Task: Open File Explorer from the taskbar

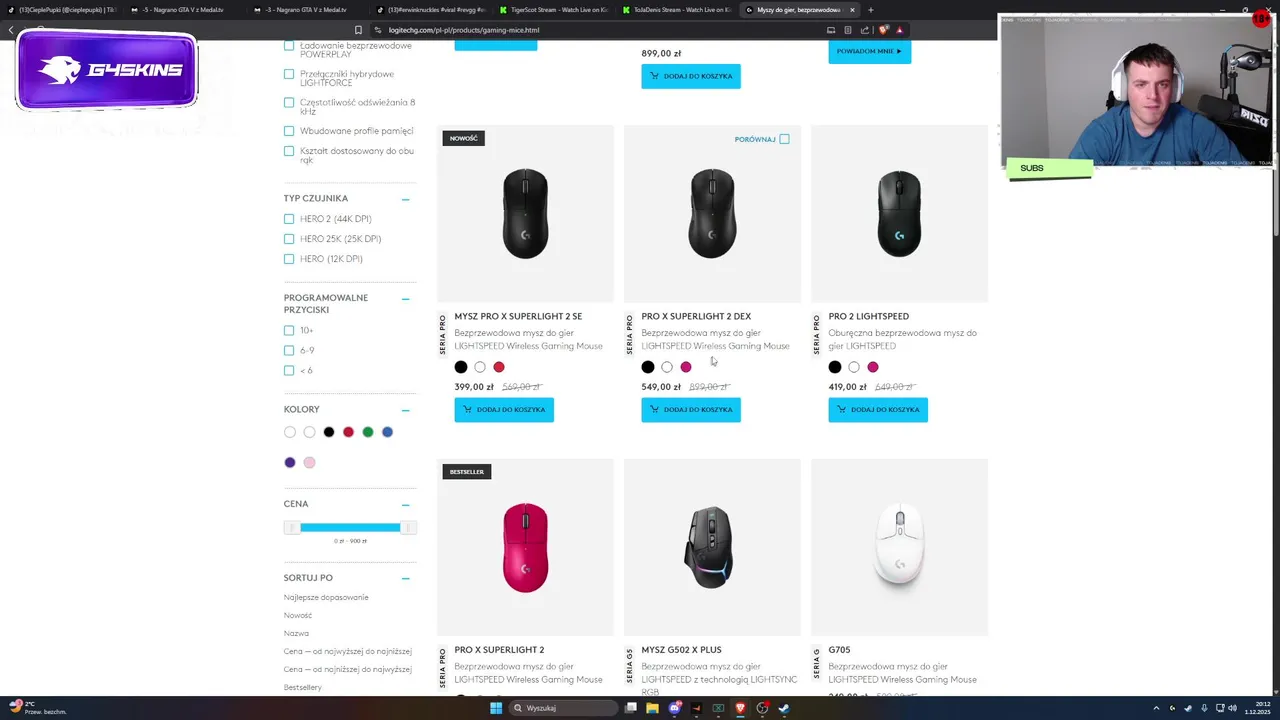Action: [x=652, y=708]
